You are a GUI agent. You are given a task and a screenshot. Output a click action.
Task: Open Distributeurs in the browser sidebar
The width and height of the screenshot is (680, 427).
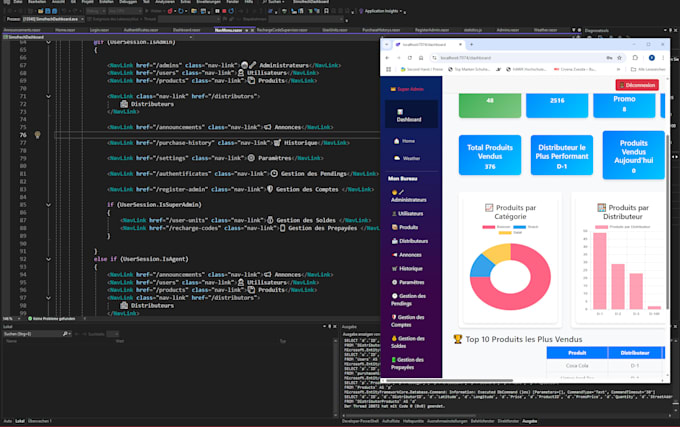coord(410,241)
